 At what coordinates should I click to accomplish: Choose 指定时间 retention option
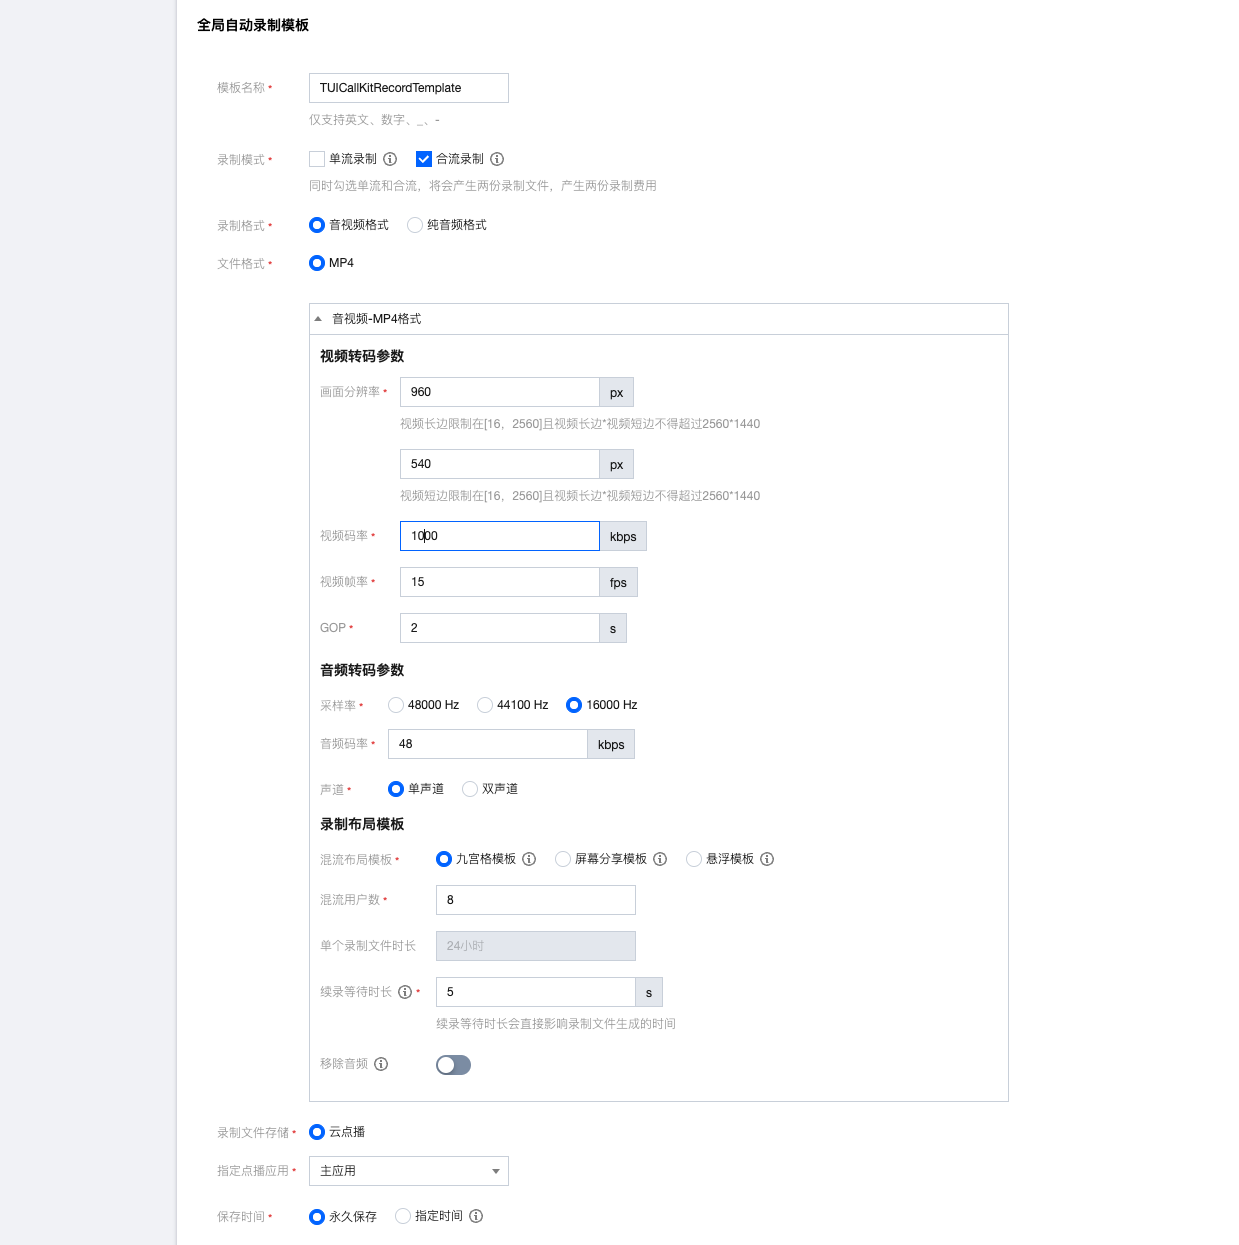(403, 1216)
